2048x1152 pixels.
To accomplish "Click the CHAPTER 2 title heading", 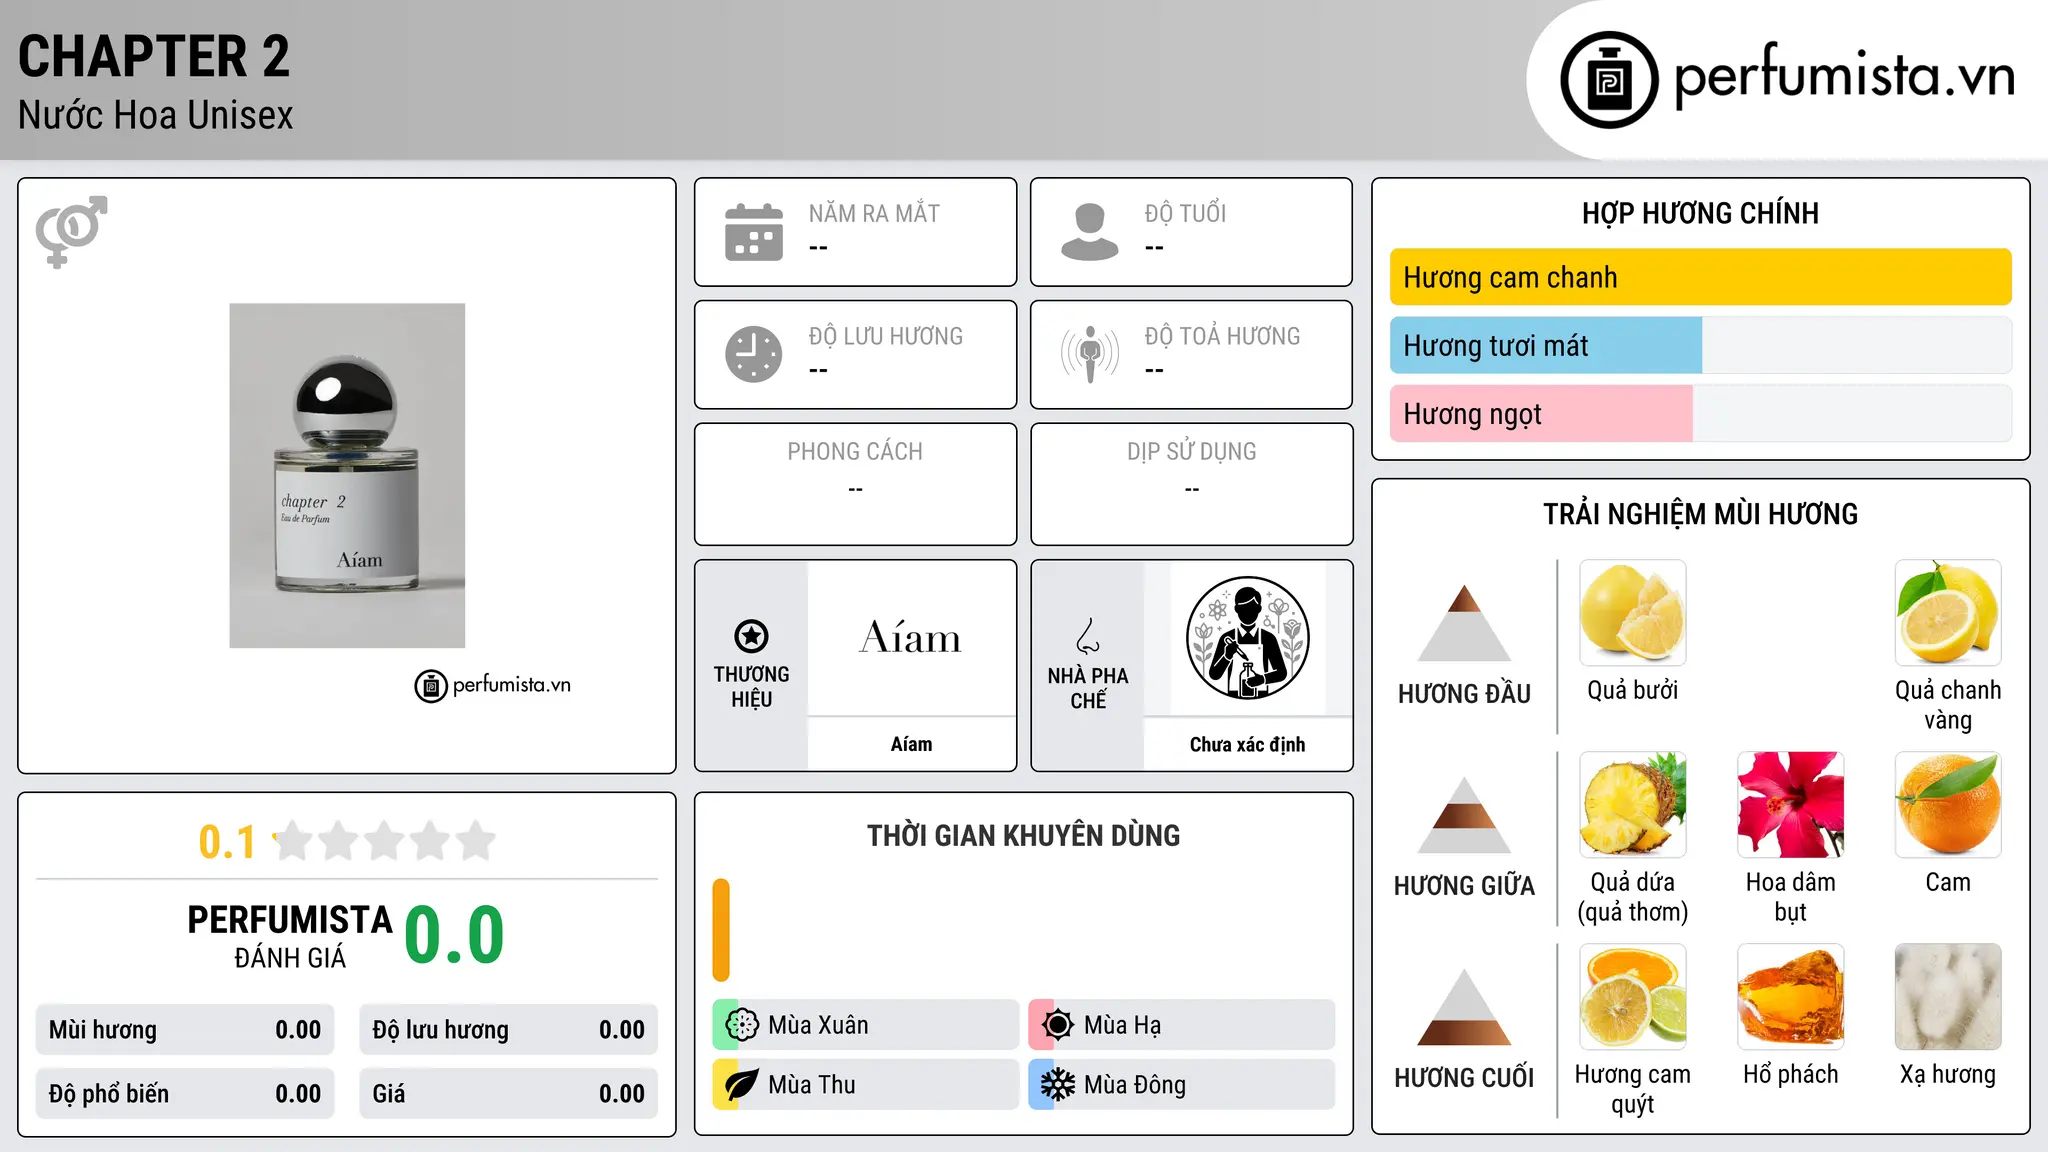I will (154, 56).
